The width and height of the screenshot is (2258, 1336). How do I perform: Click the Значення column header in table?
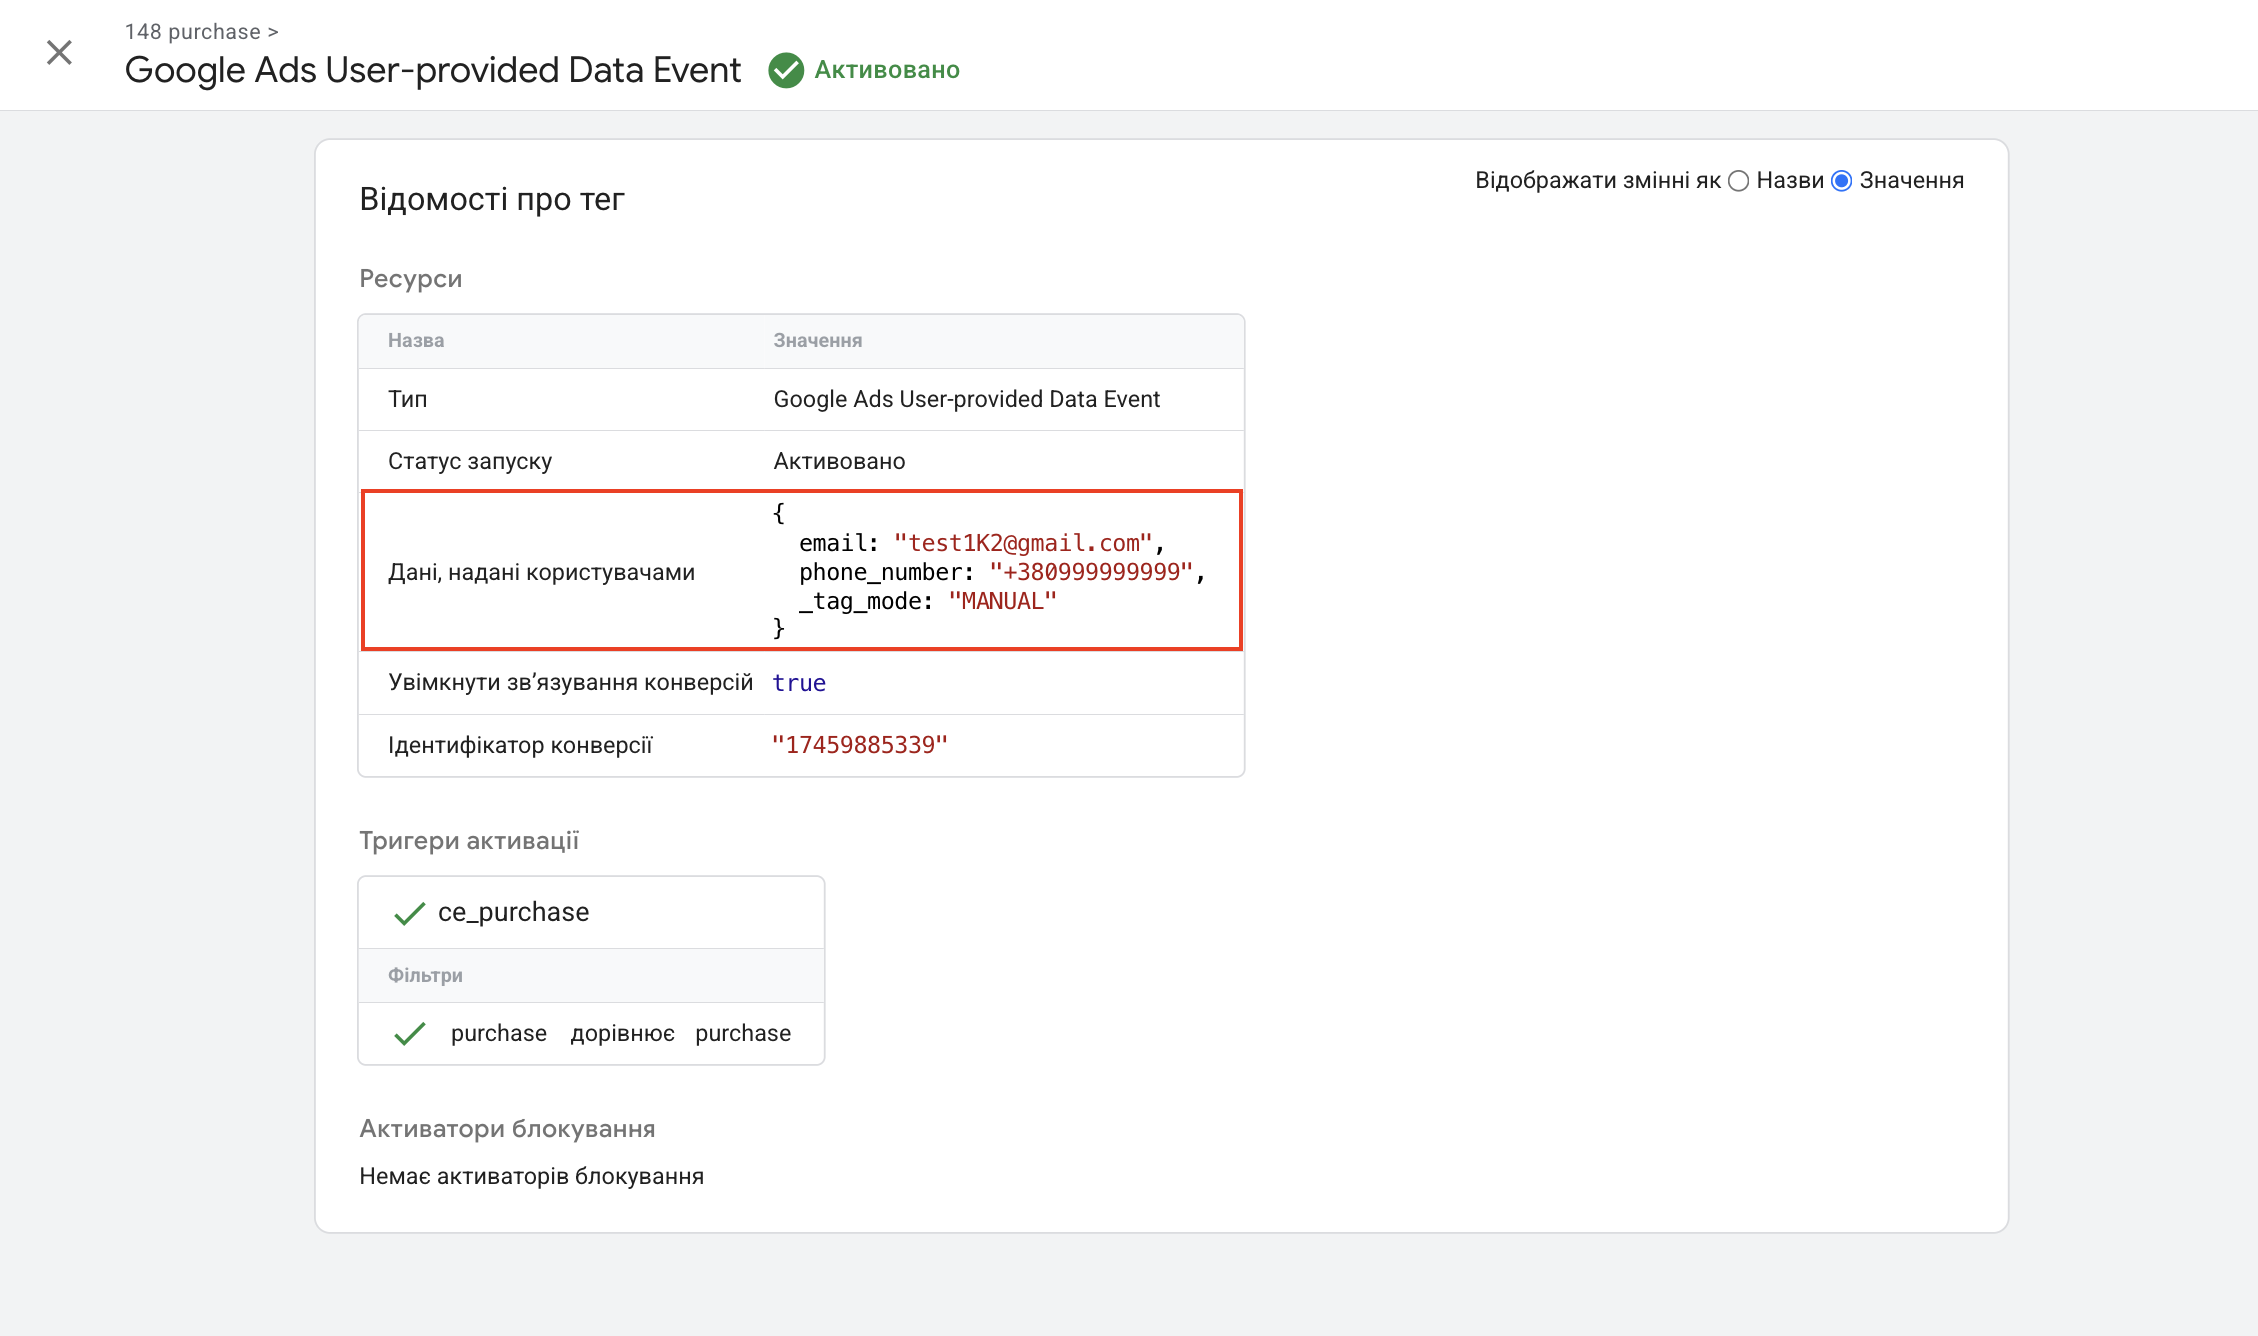(817, 341)
